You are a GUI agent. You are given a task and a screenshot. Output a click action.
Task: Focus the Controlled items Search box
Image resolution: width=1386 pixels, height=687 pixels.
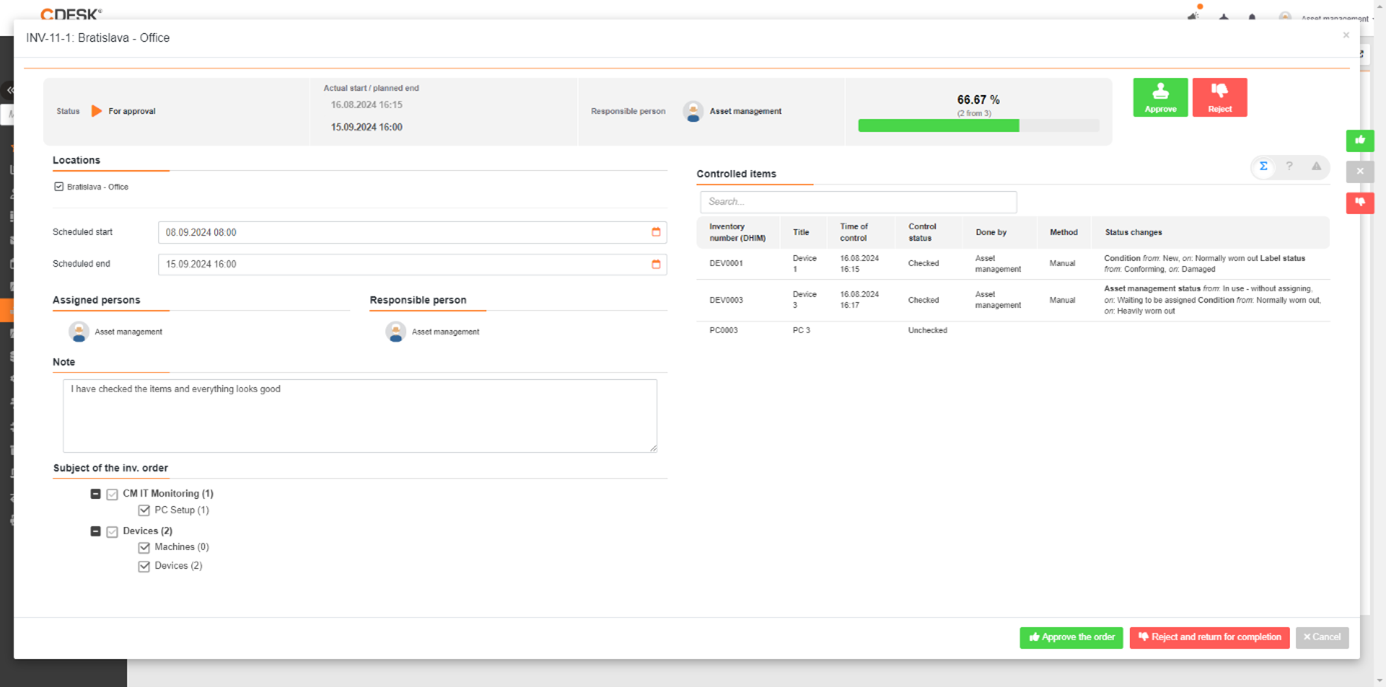tap(858, 201)
